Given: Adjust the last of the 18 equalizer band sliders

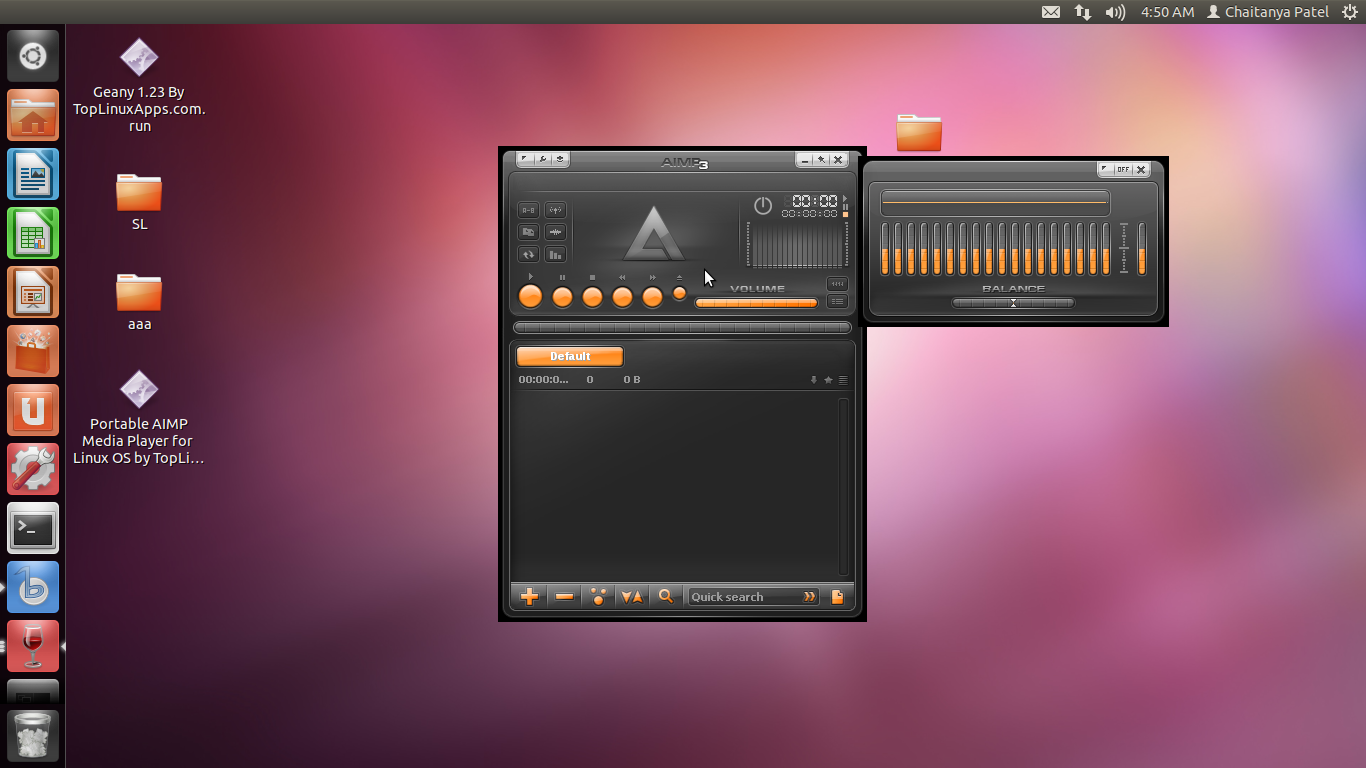Looking at the screenshot, I should click(x=1106, y=249).
